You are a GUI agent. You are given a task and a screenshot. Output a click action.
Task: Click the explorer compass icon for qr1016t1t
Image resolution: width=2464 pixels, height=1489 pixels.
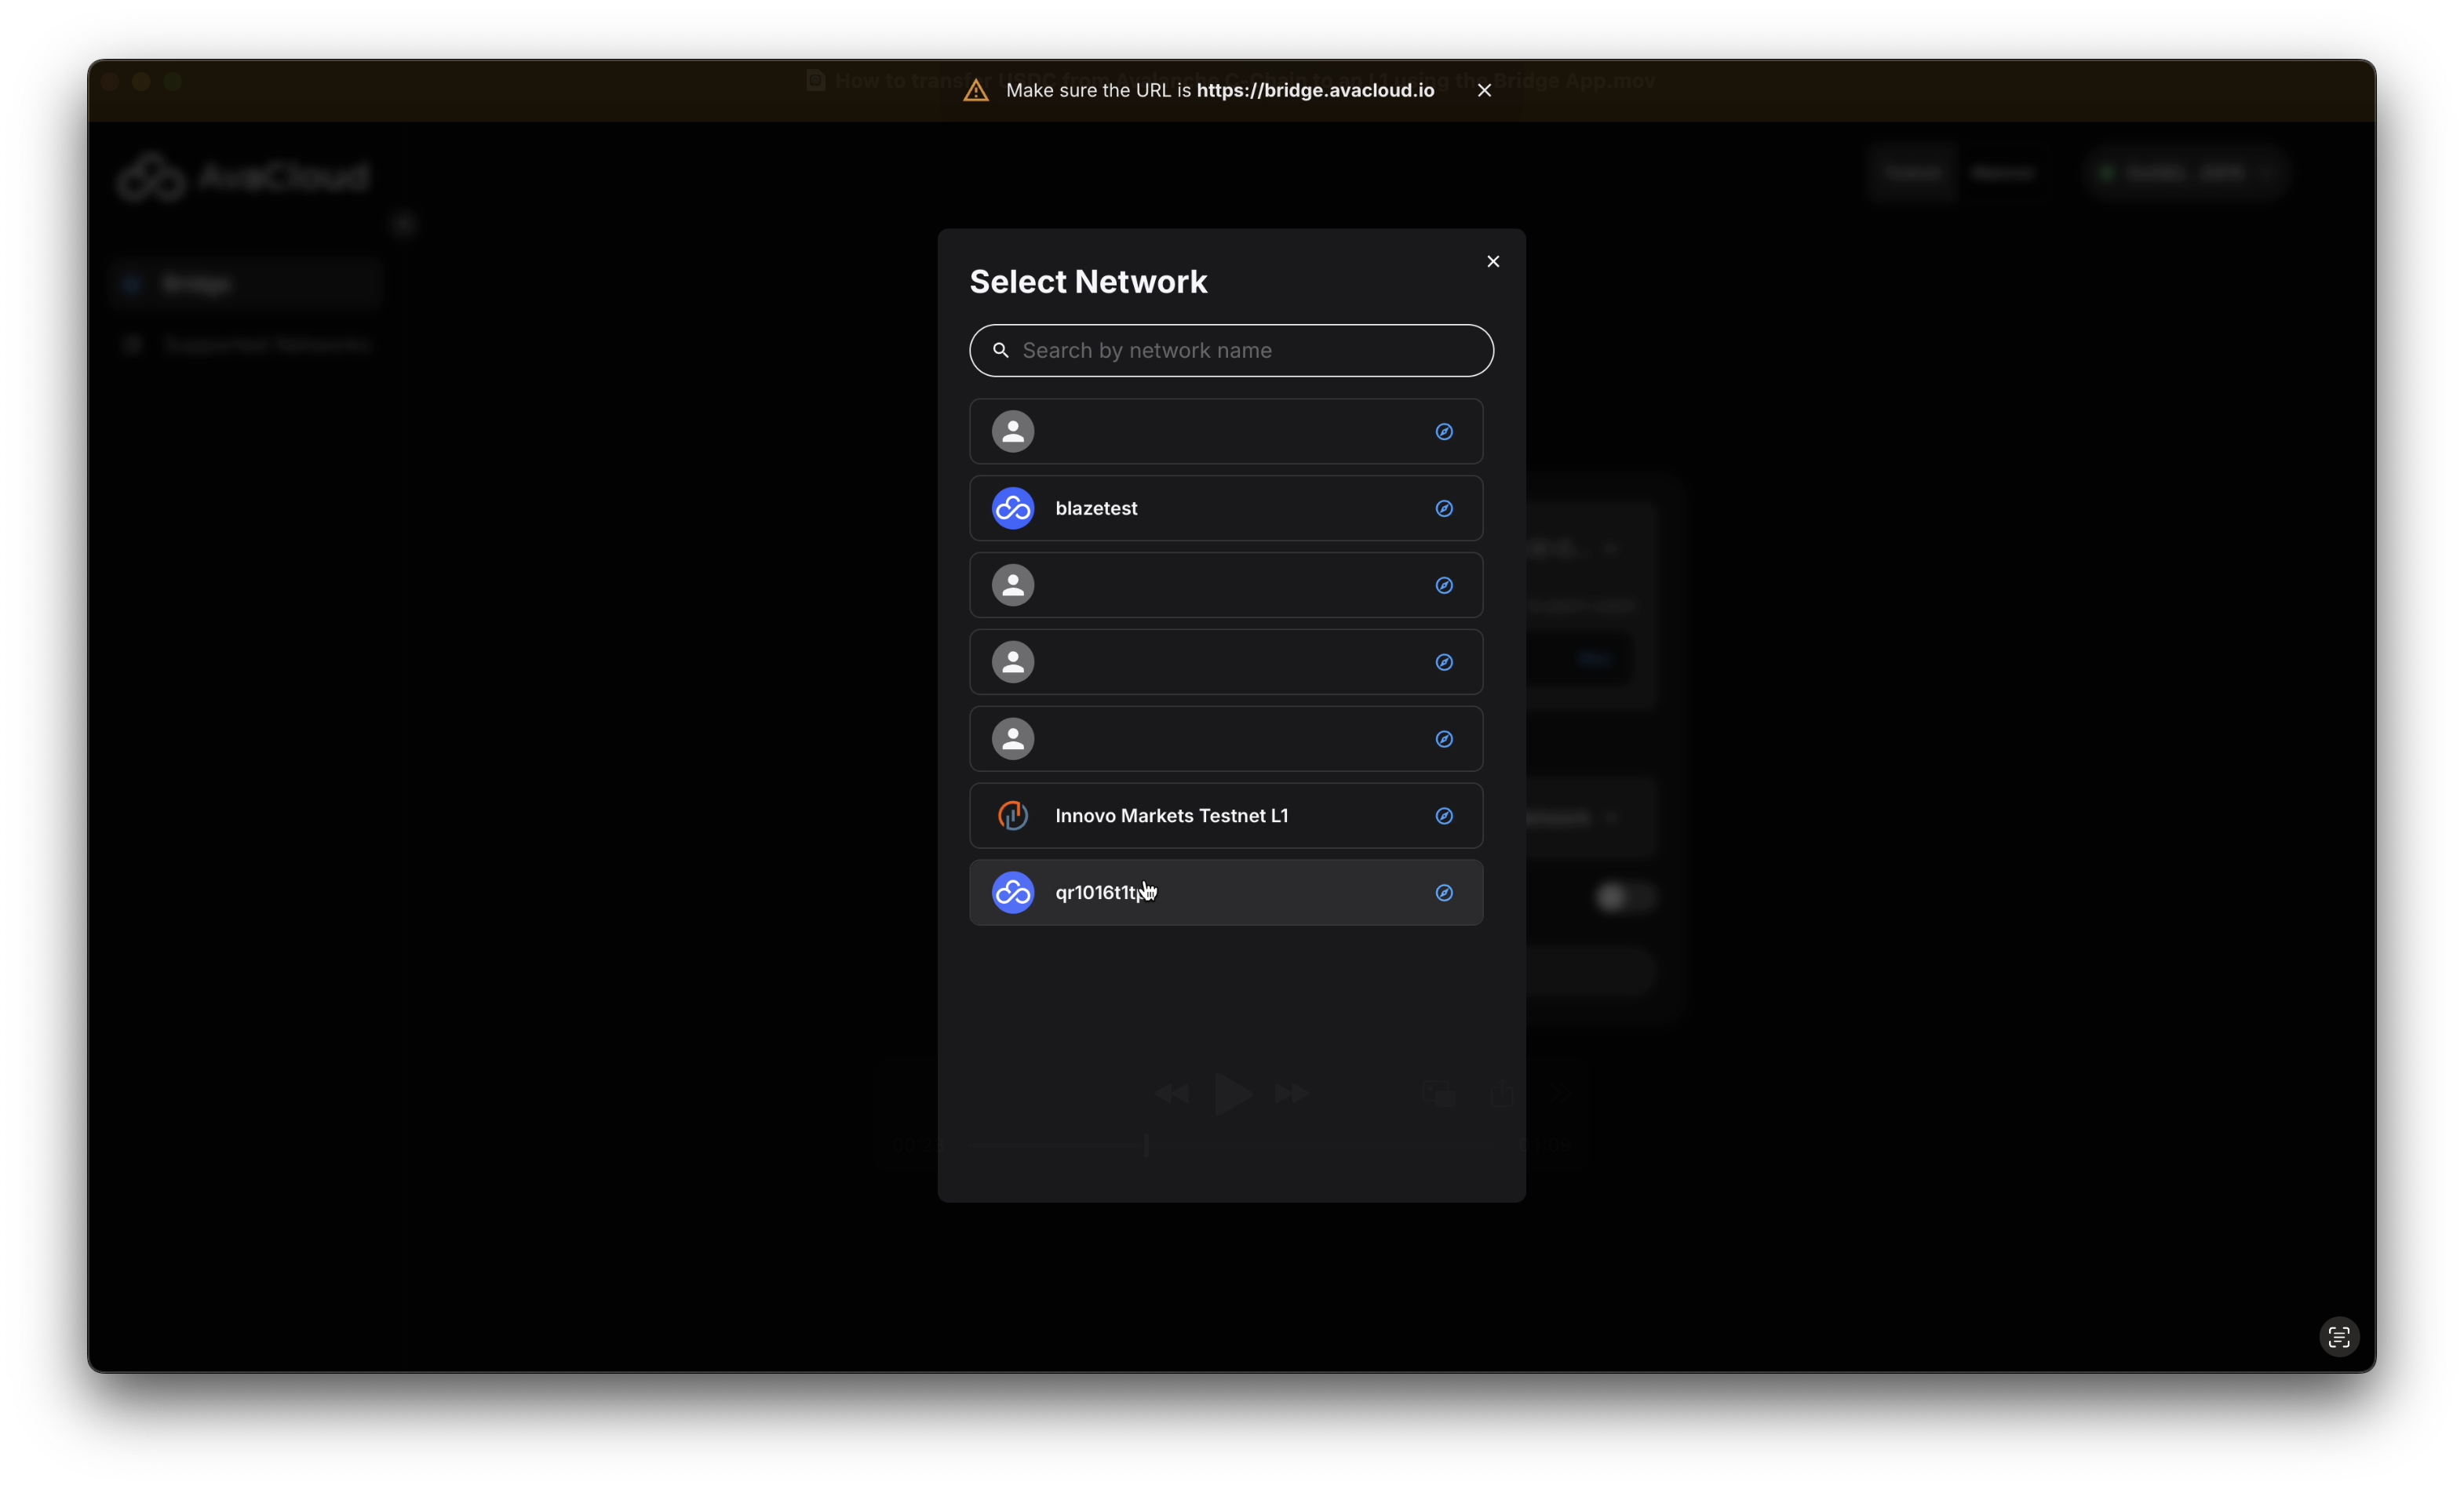1444,892
